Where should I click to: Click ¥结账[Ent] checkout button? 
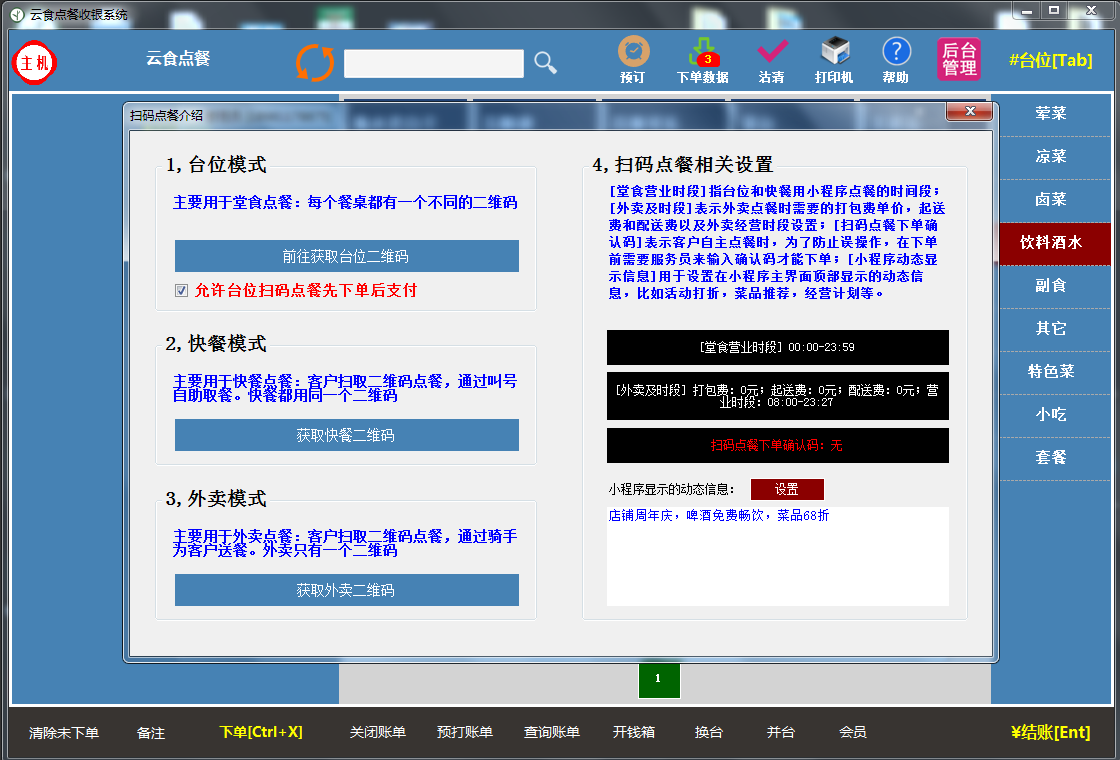1050,732
